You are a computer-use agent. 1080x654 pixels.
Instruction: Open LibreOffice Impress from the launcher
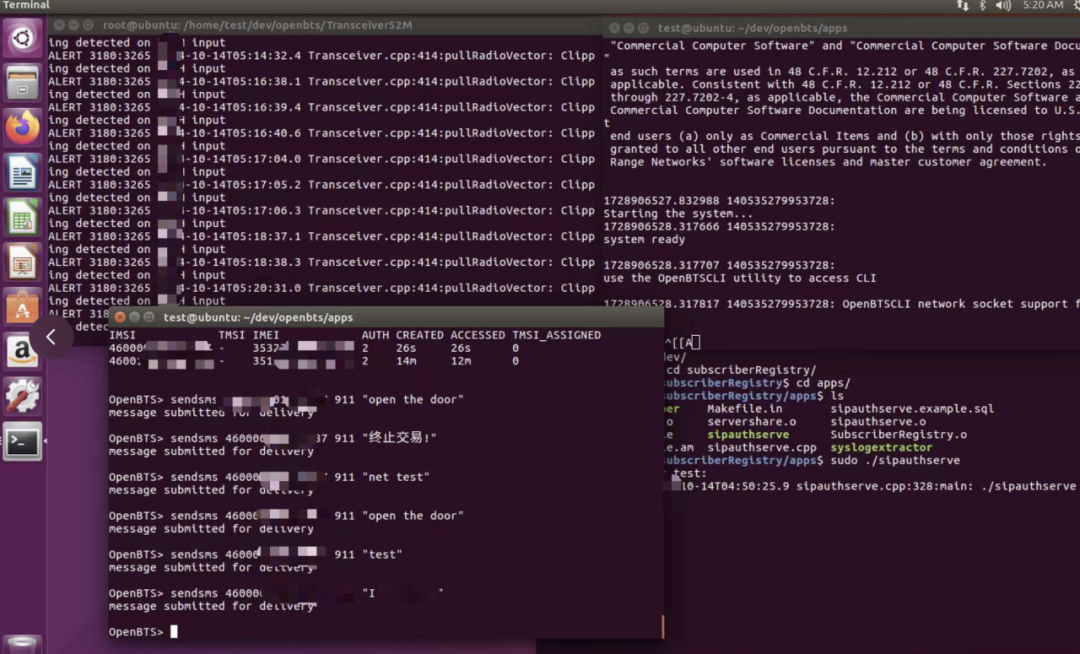tap(22, 262)
